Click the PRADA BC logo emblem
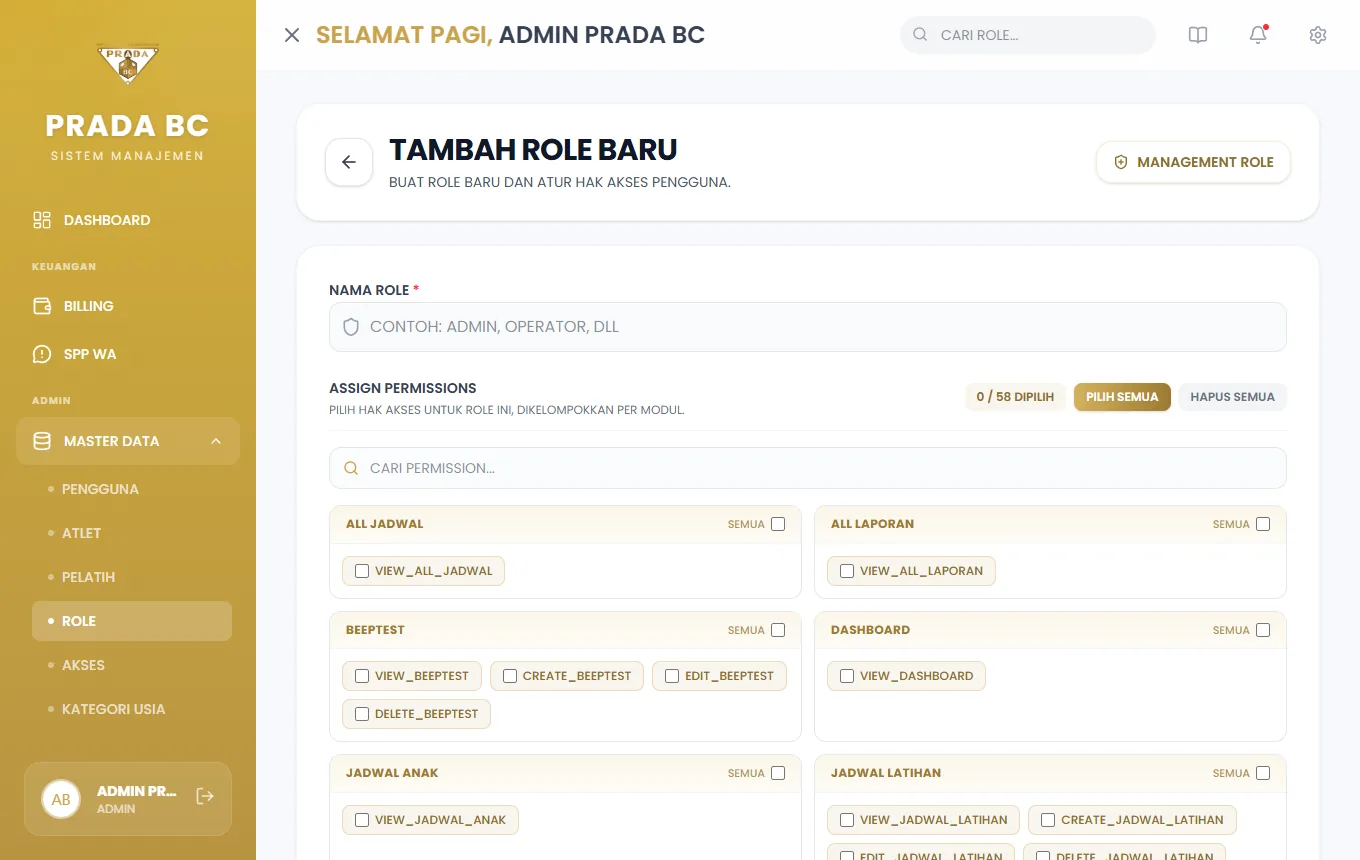 [x=128, y=65]
